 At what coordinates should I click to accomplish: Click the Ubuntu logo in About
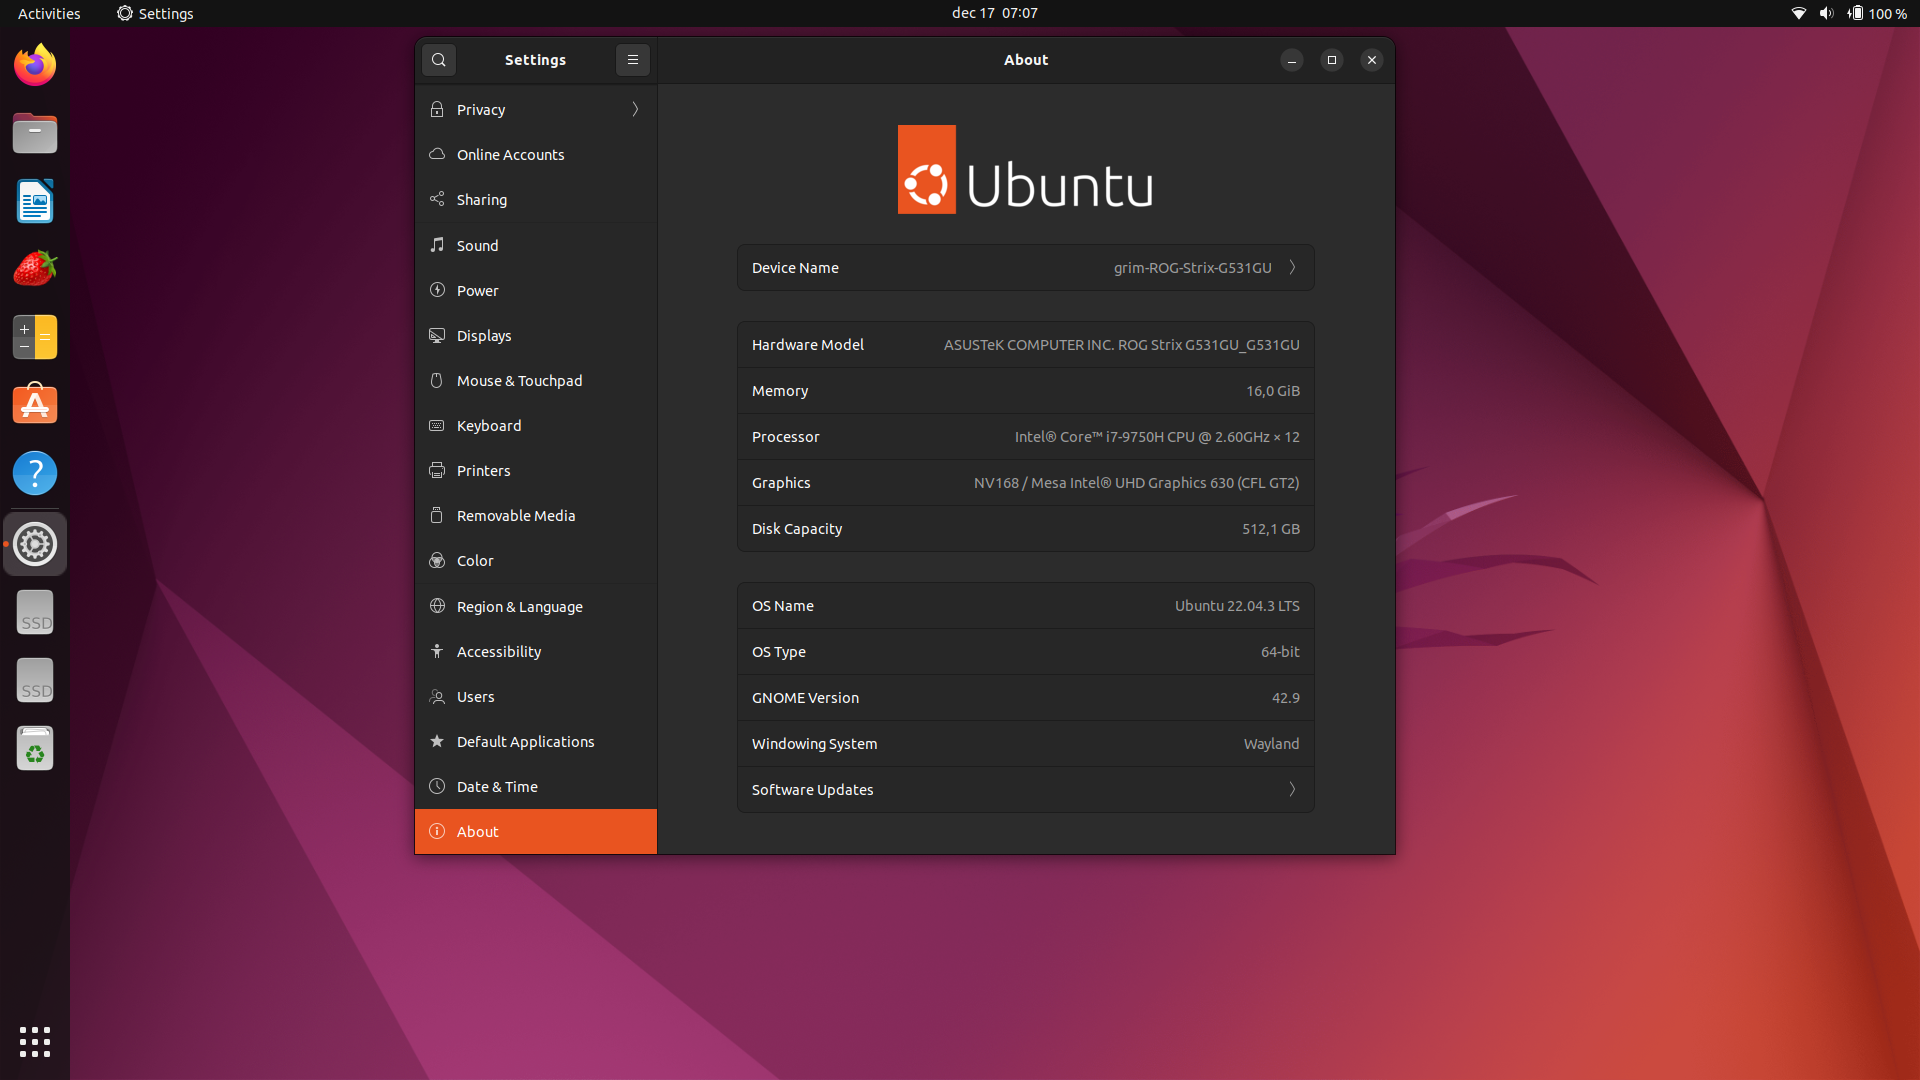1025,169
